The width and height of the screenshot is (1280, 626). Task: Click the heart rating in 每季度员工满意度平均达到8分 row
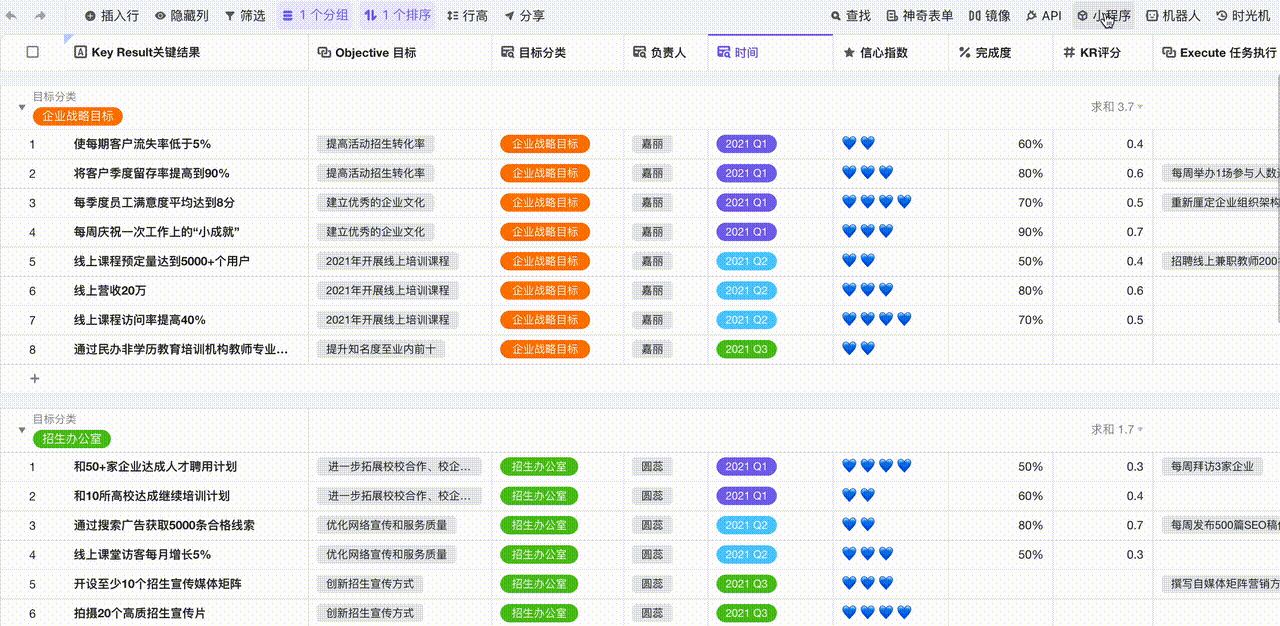pyautogui.click(x=877, y=203)
